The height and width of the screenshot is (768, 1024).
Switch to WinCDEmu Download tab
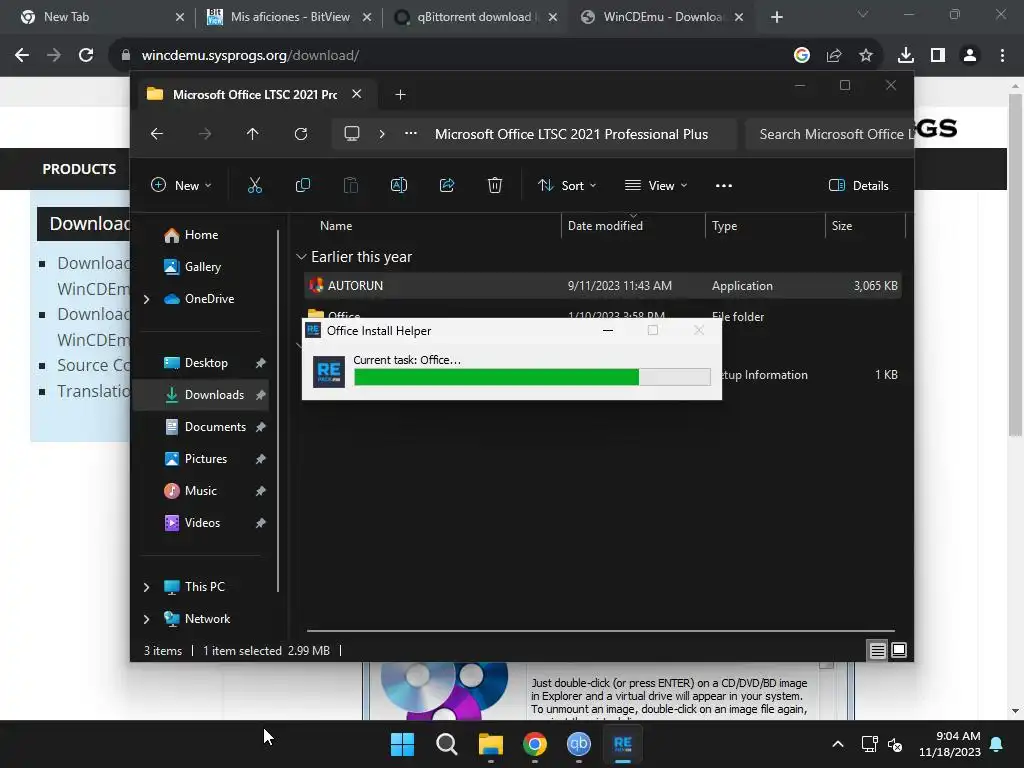662,17
